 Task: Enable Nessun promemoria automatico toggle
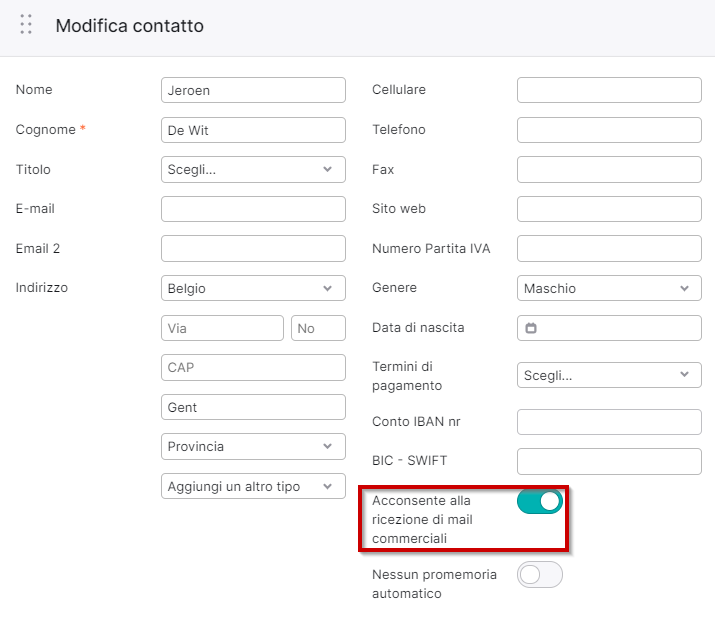point(540,574)
